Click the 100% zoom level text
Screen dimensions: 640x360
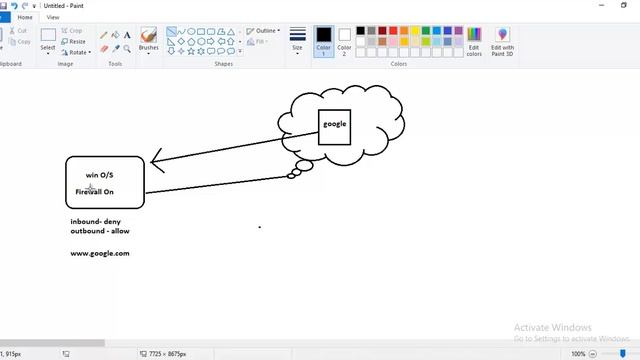[x=578, y=354]
